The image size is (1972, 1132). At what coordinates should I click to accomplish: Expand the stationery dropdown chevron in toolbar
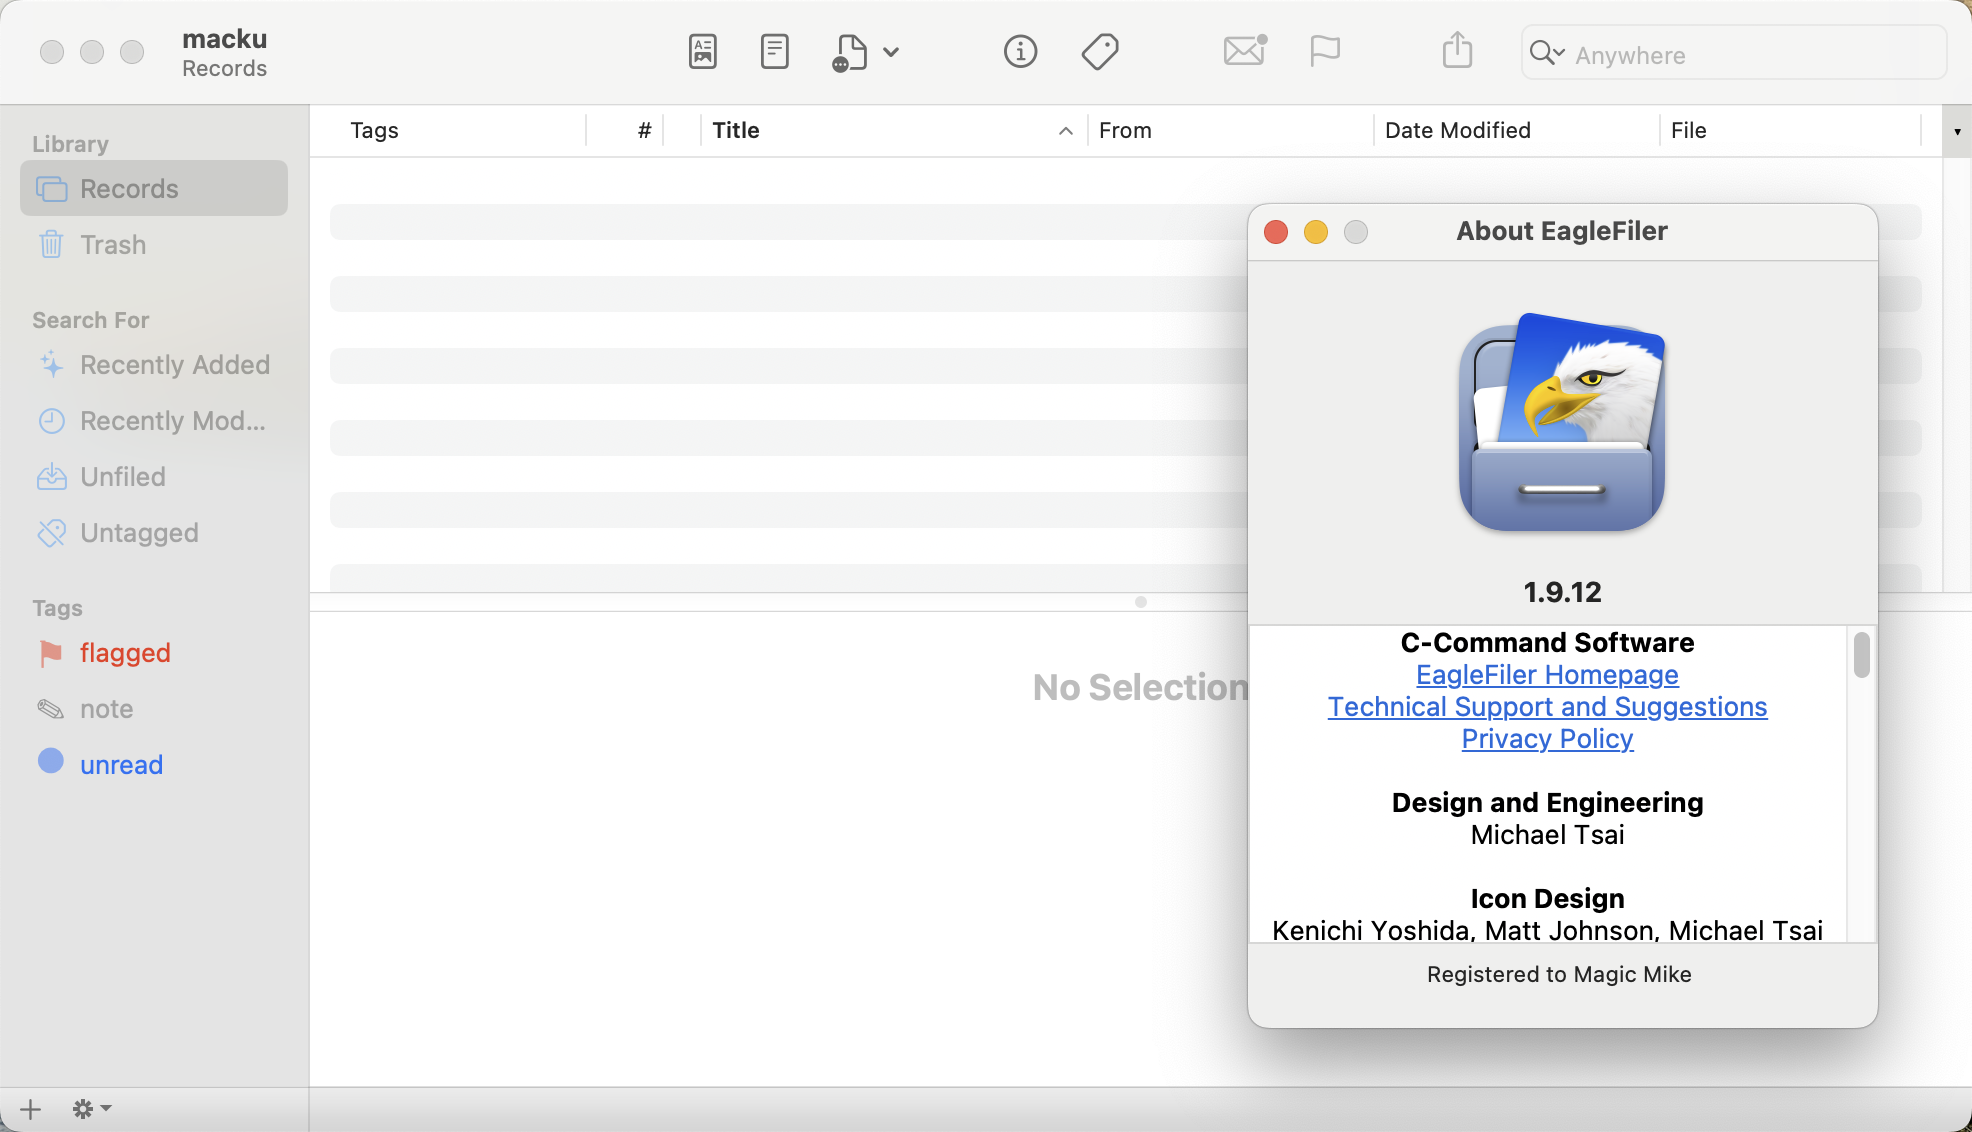coord(891,52)
